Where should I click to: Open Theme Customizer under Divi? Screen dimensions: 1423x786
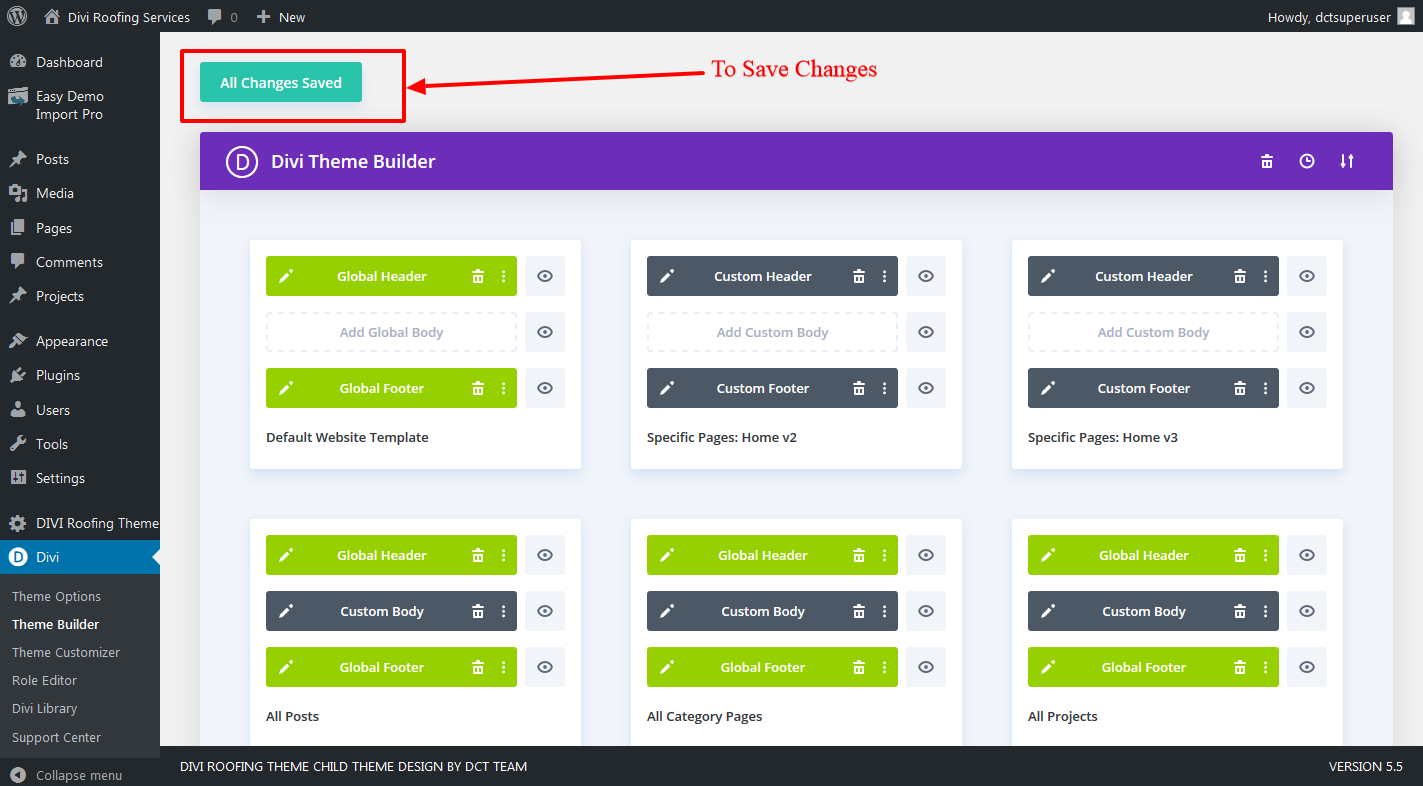(x=66, y=652)
